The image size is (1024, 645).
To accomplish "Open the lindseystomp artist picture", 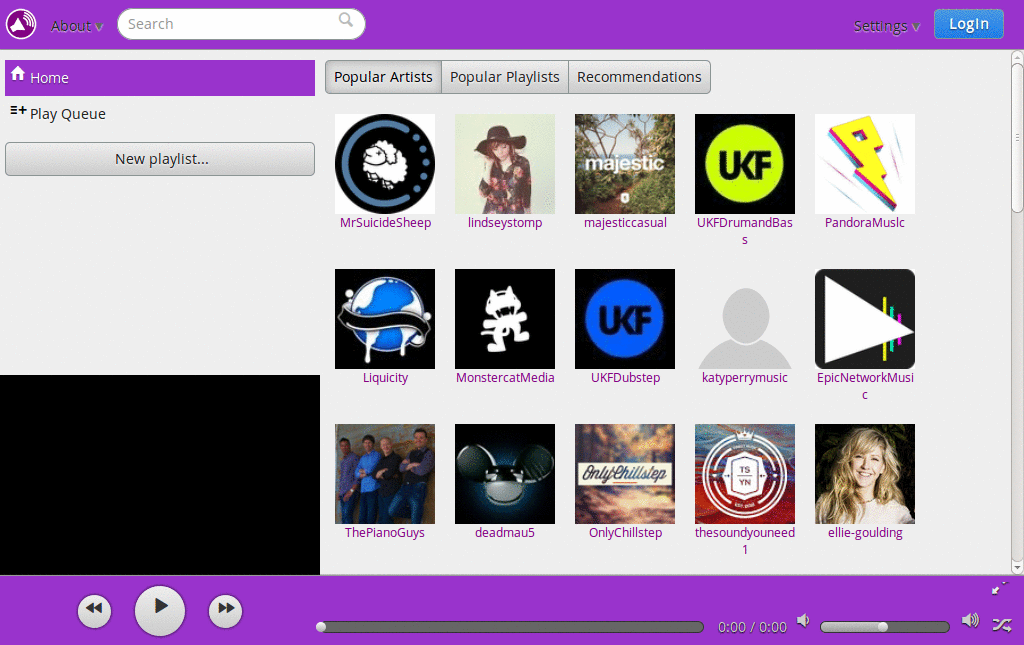I will pyautogui.click(x=505, y=164).
